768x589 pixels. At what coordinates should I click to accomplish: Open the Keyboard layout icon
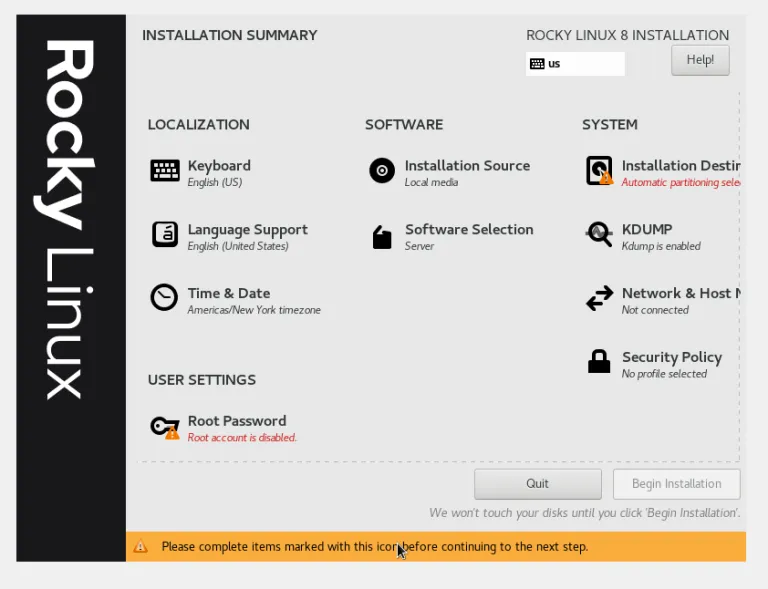coord(165,171)
